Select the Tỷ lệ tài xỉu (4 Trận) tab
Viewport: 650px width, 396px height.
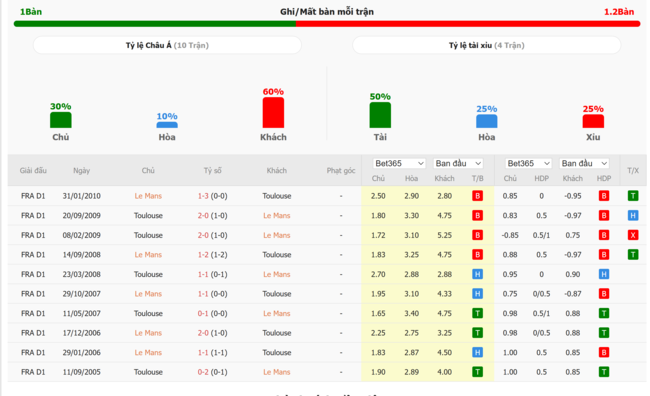[x=487, y=45]
